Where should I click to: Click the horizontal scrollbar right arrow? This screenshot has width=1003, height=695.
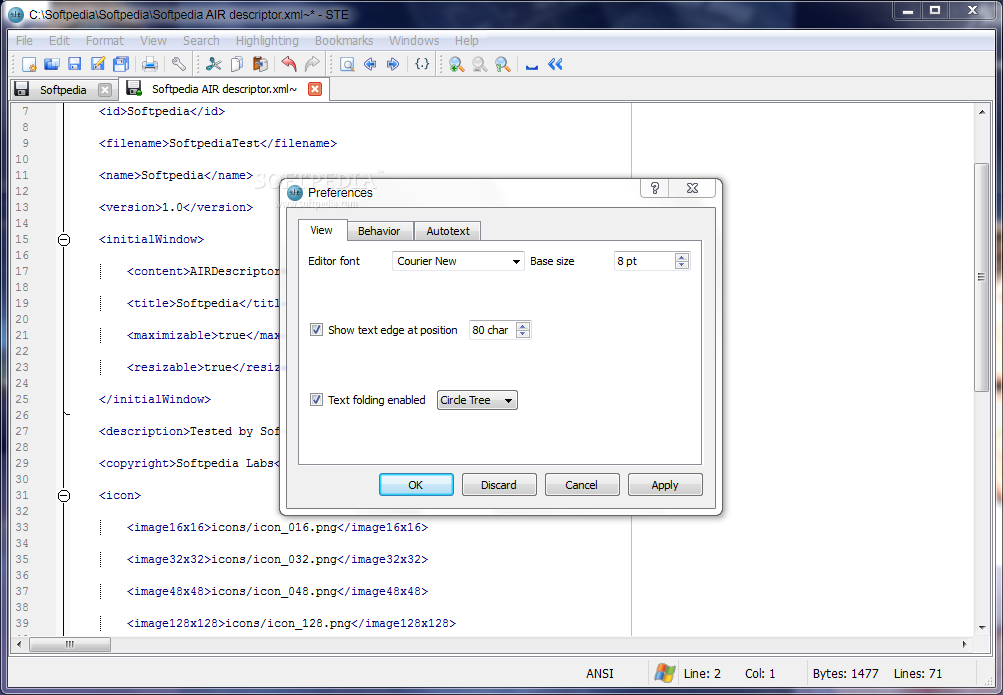coord(964,644)
